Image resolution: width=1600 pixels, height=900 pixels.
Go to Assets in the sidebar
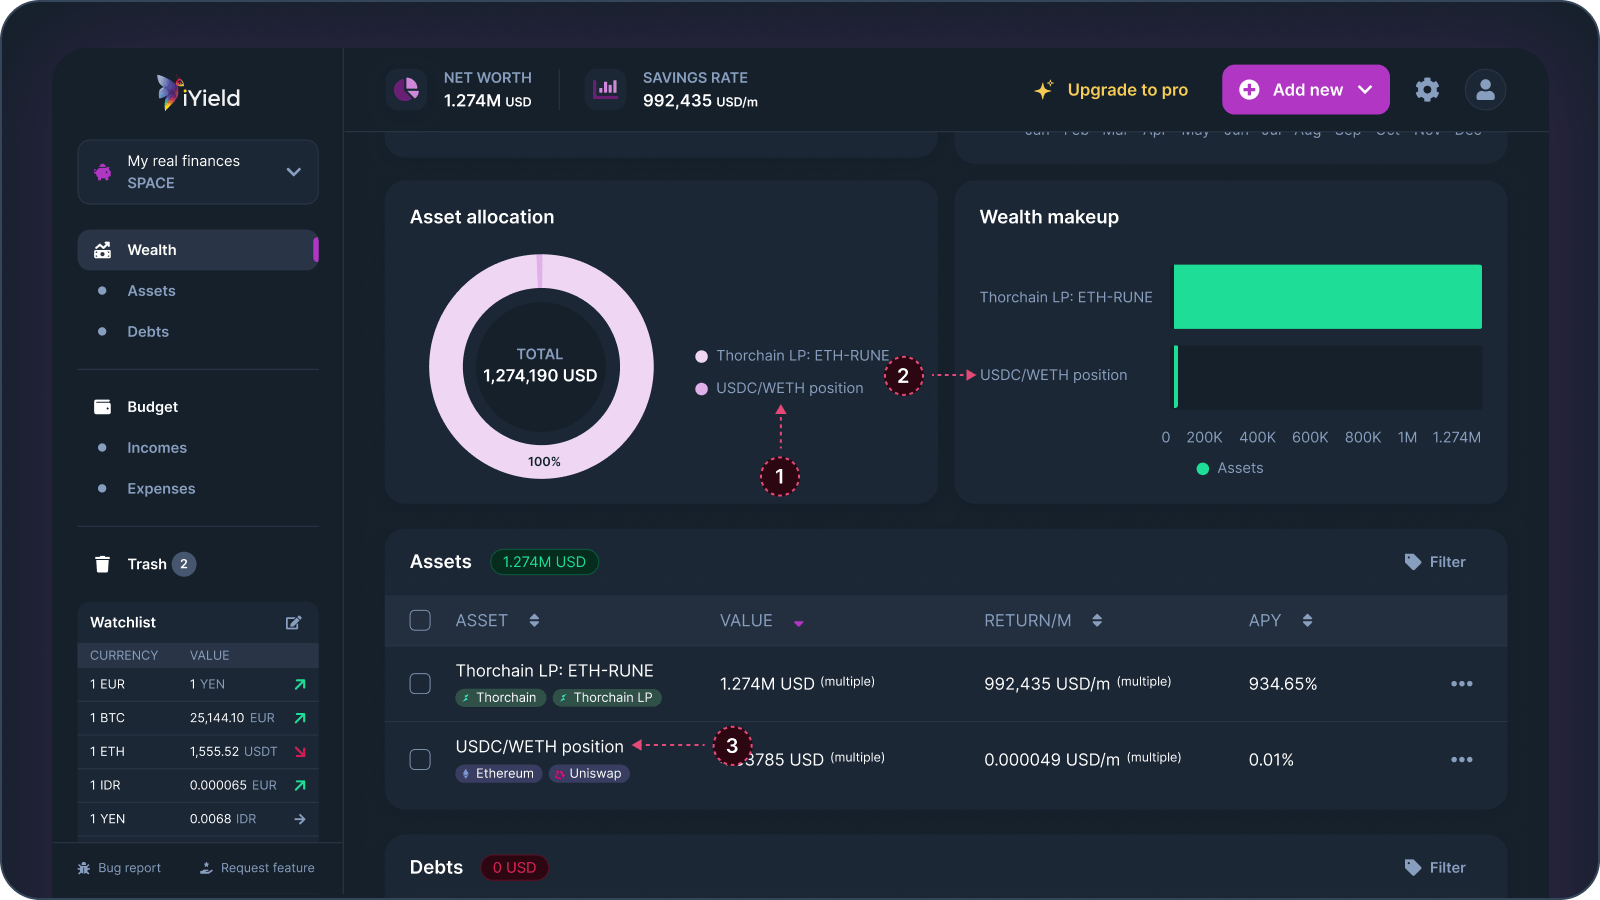151,291
